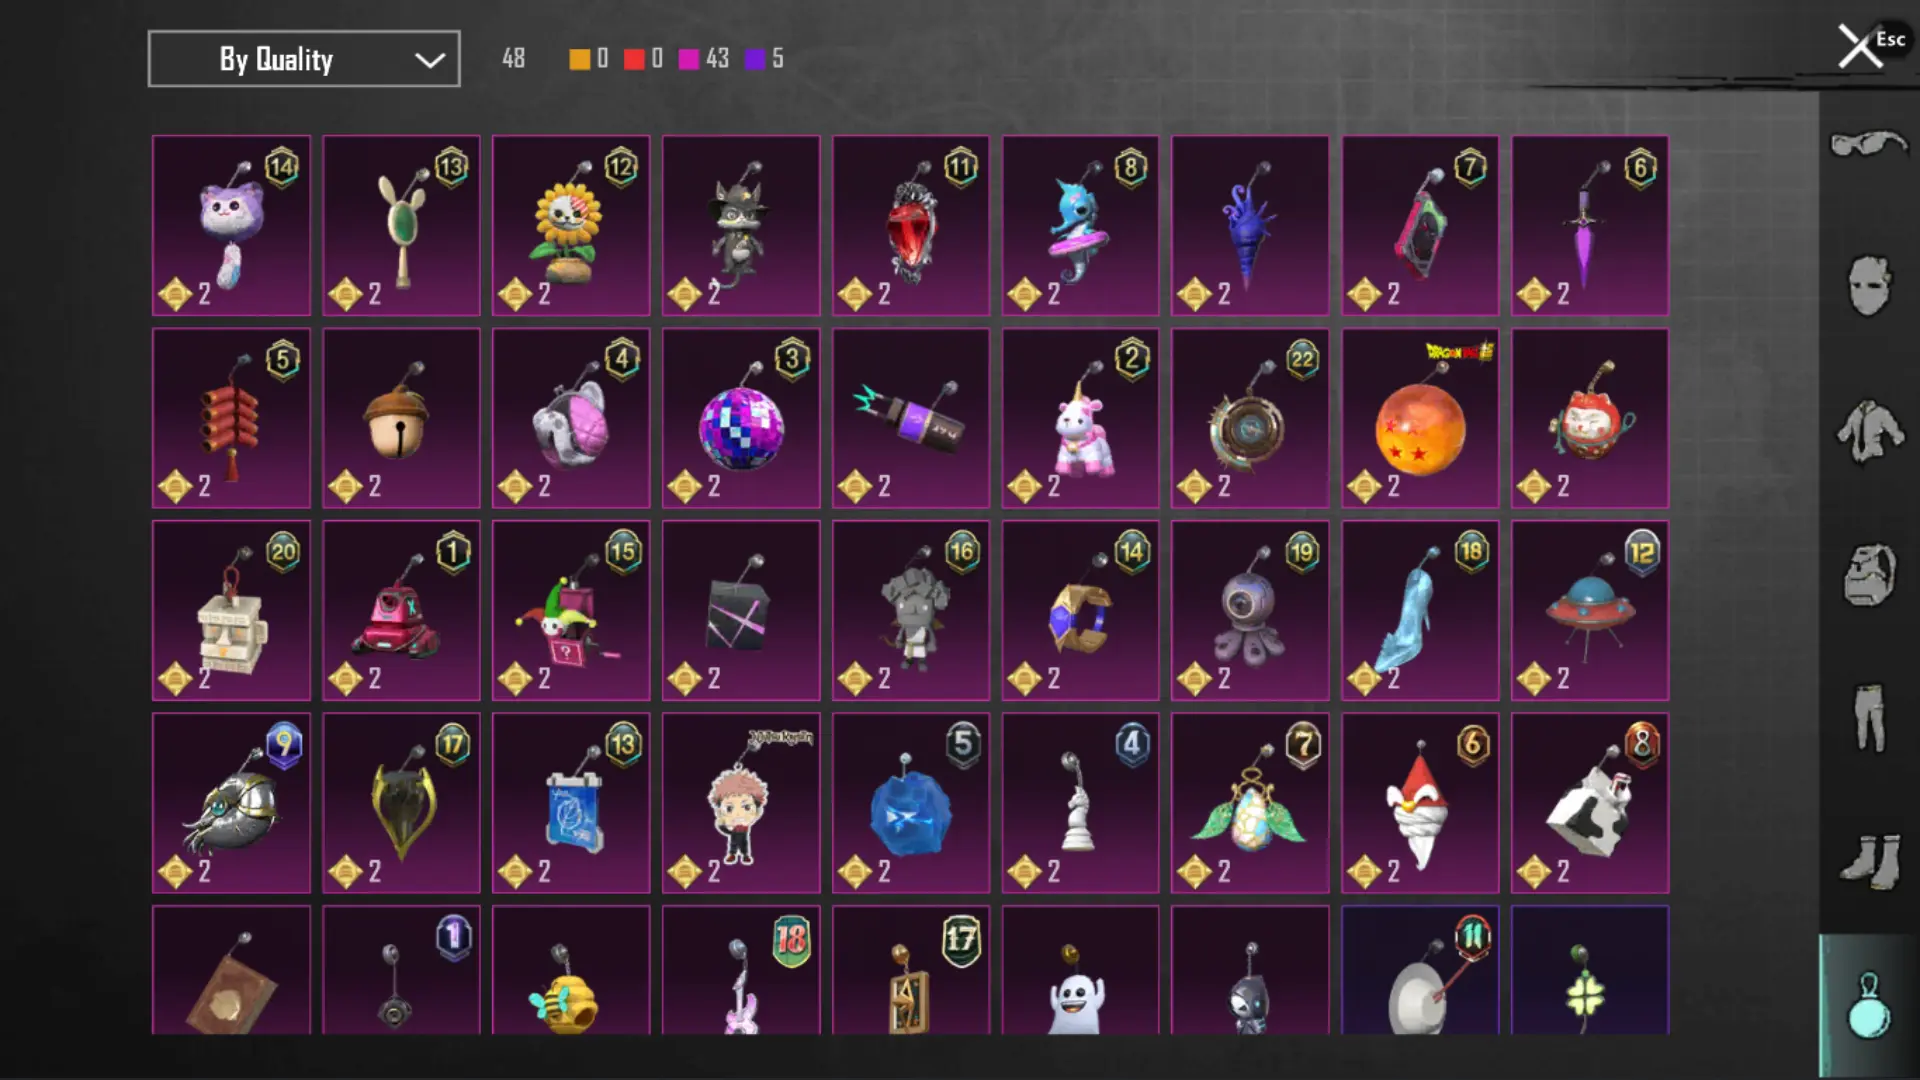Choose the UFO ornament numbered 12
1920x1080 pixels.
coord(1590,610)
